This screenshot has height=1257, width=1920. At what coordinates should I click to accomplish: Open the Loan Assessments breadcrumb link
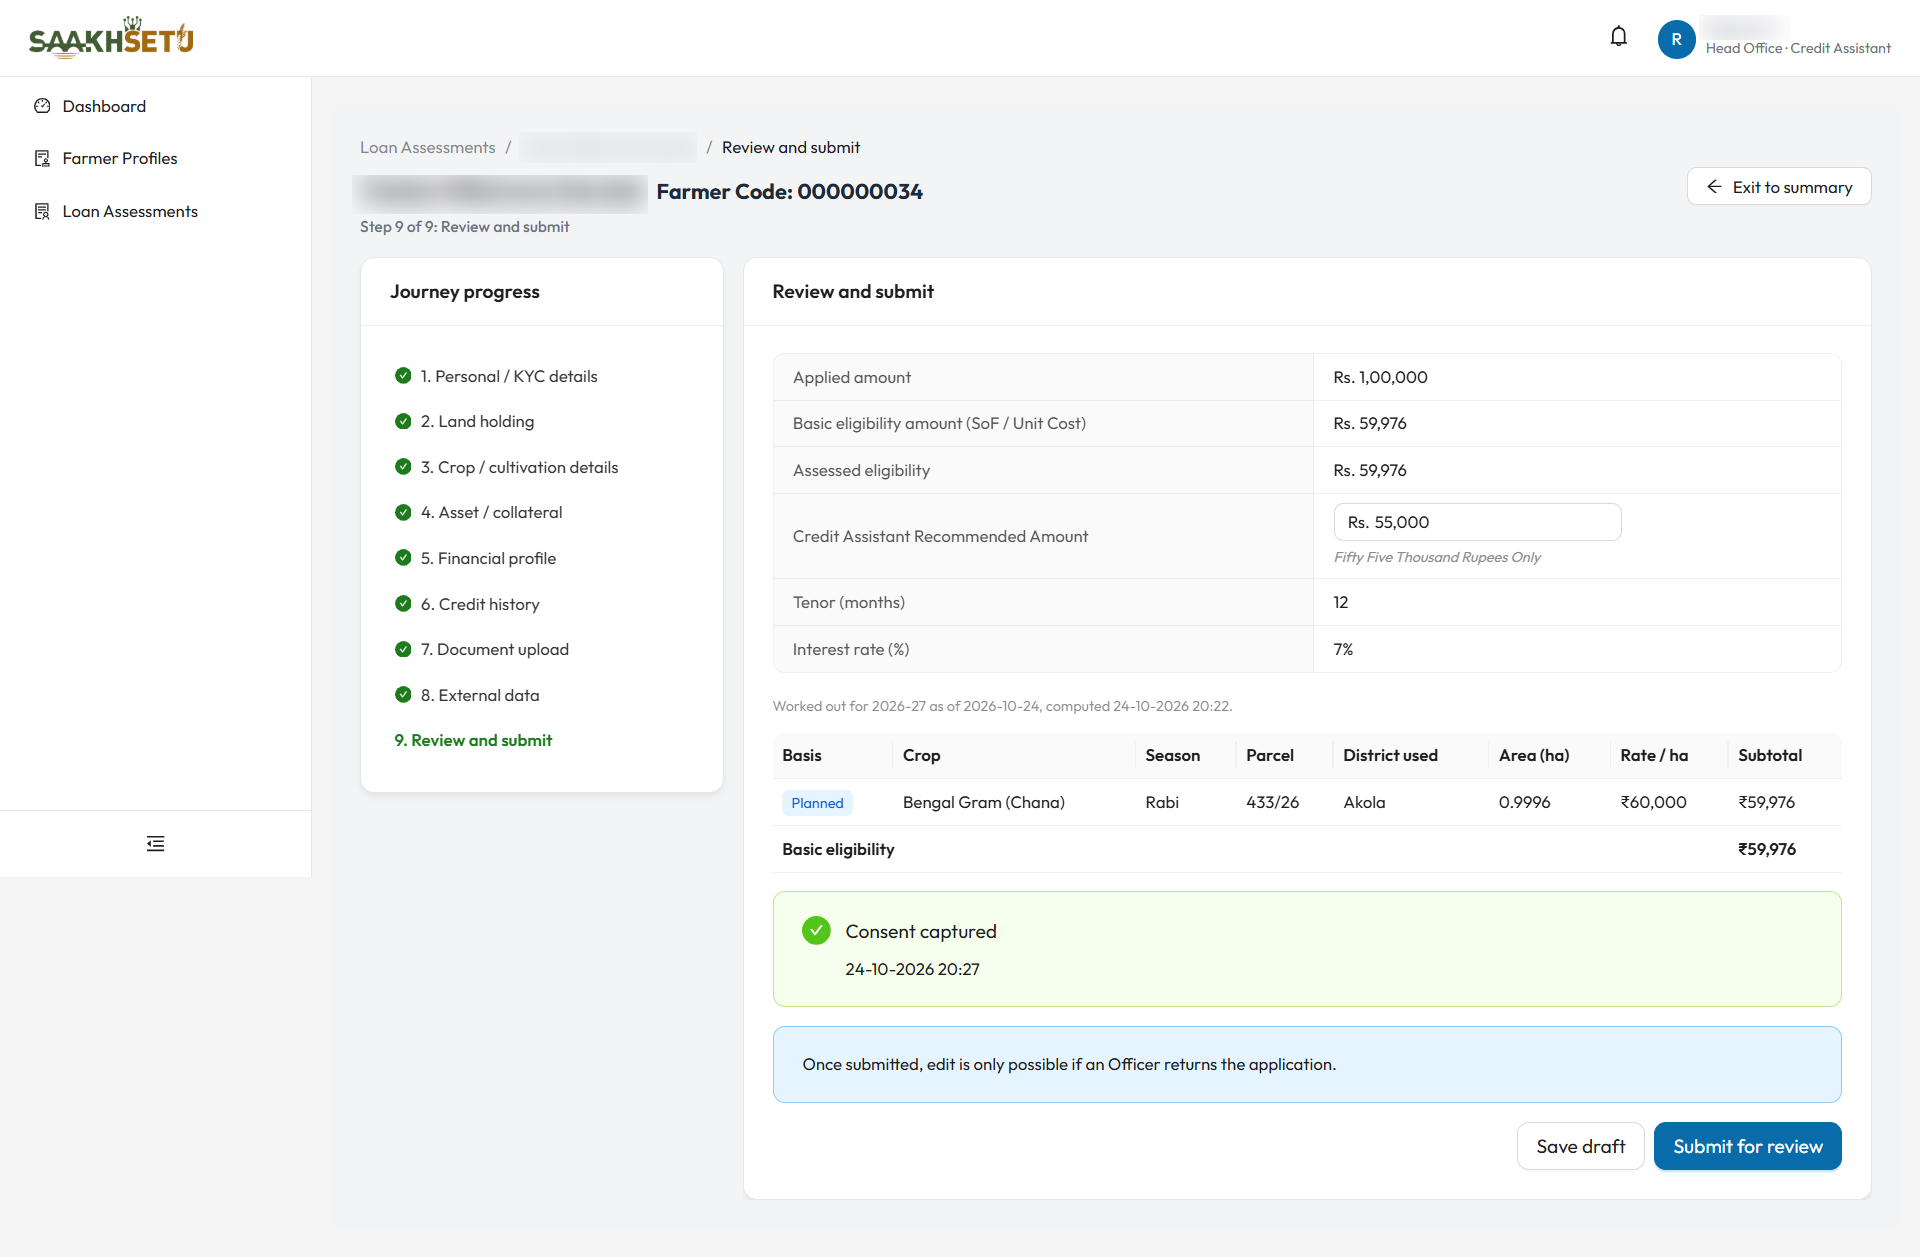pos(427,147)
